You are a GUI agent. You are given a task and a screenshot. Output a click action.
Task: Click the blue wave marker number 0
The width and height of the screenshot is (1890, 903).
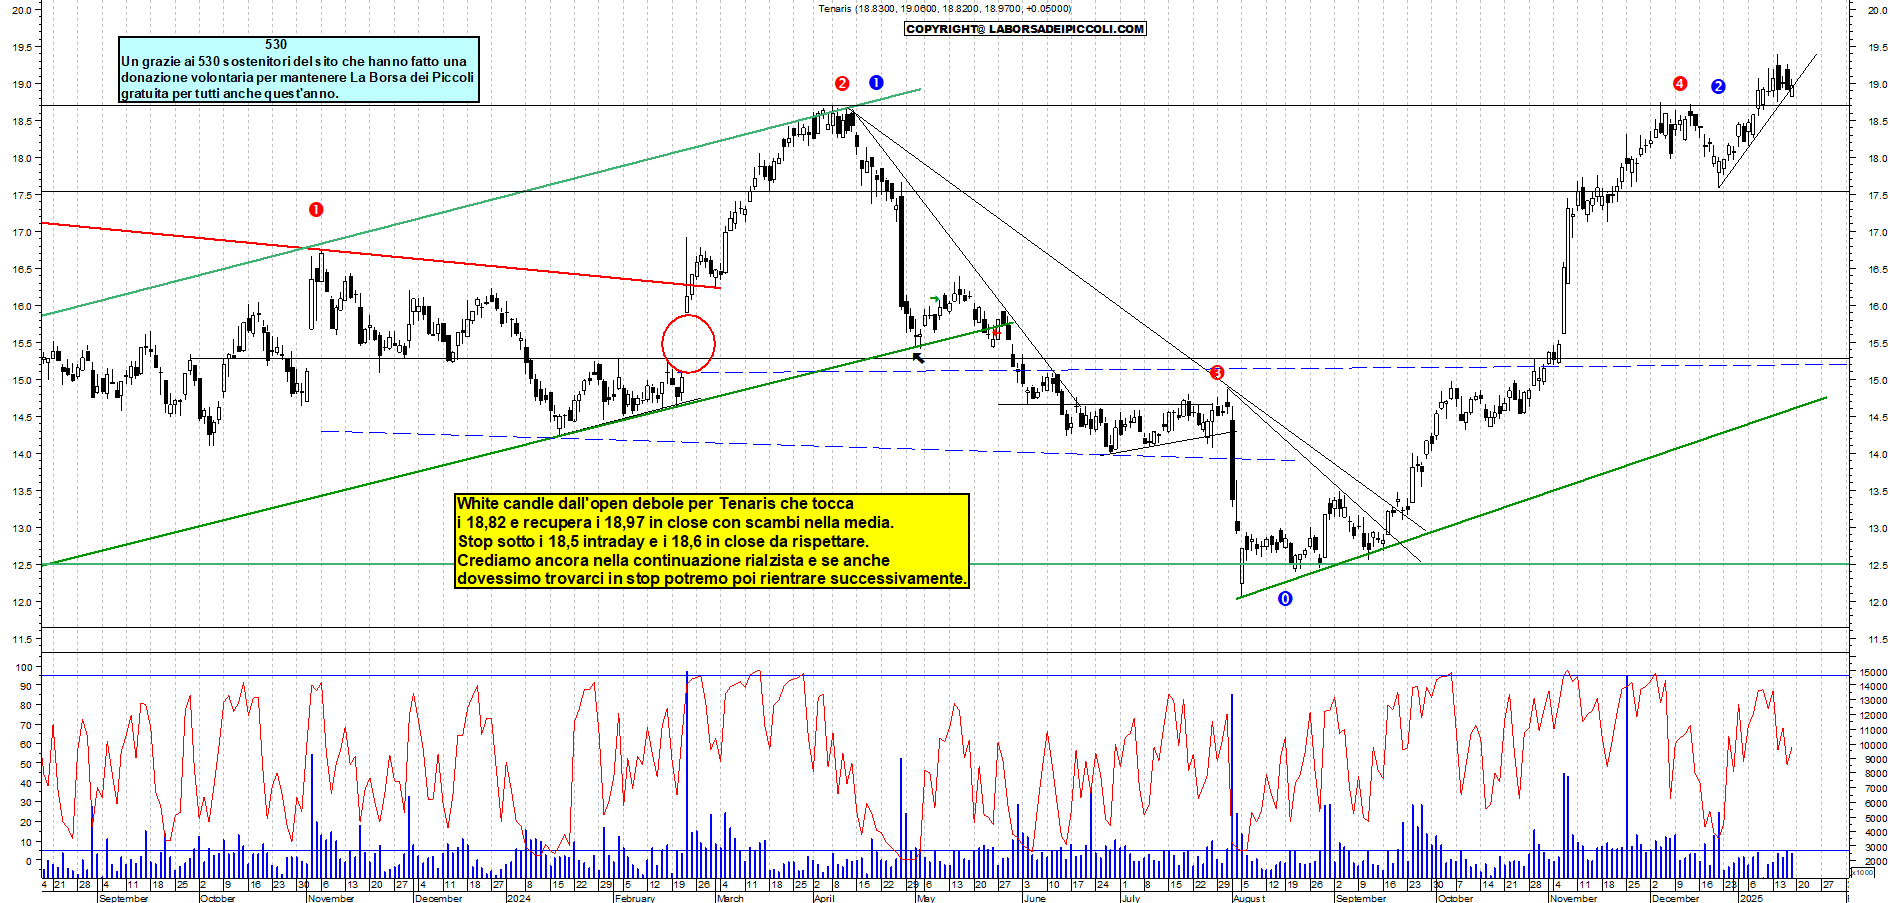(1285, 598)
